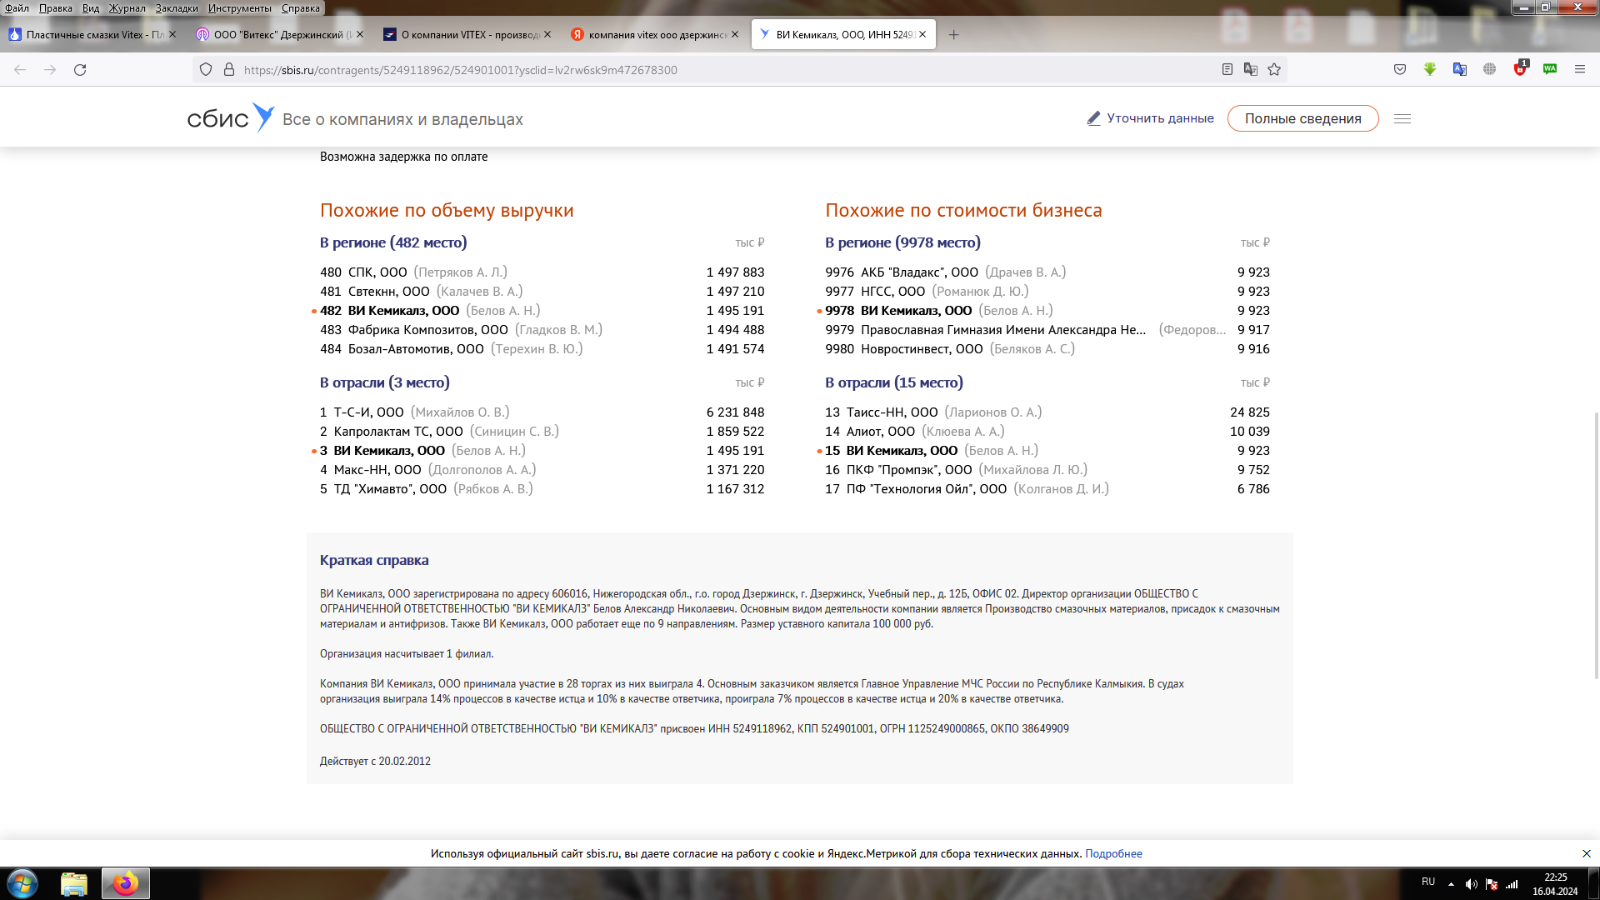Open the Правка menu
Screen dimensions: 1600x900
[x=56, y=8]
